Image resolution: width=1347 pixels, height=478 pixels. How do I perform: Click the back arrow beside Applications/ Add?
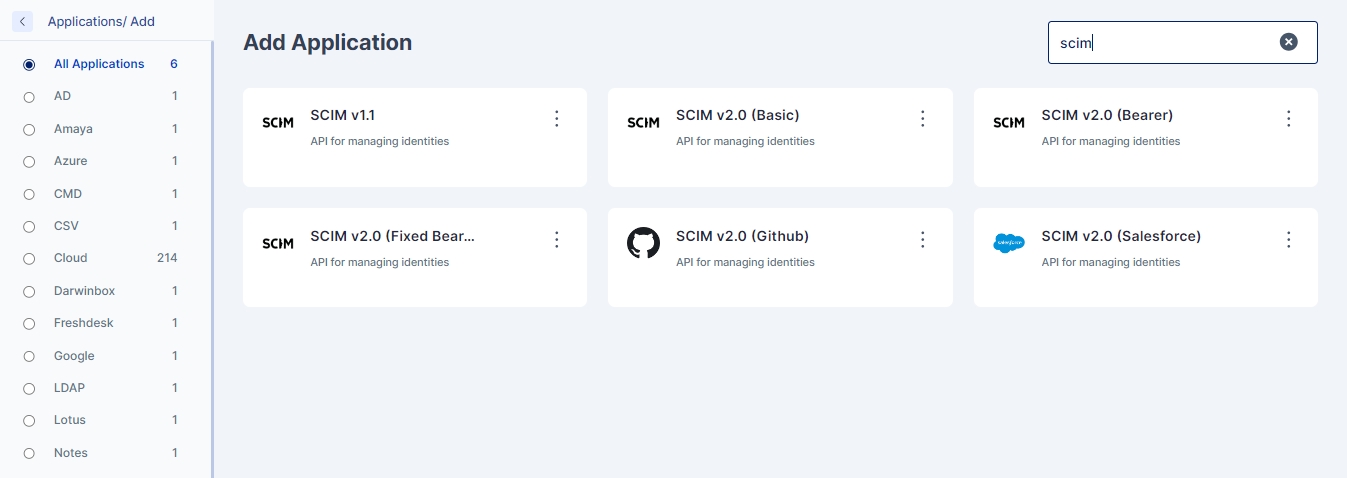click(23, 21)
